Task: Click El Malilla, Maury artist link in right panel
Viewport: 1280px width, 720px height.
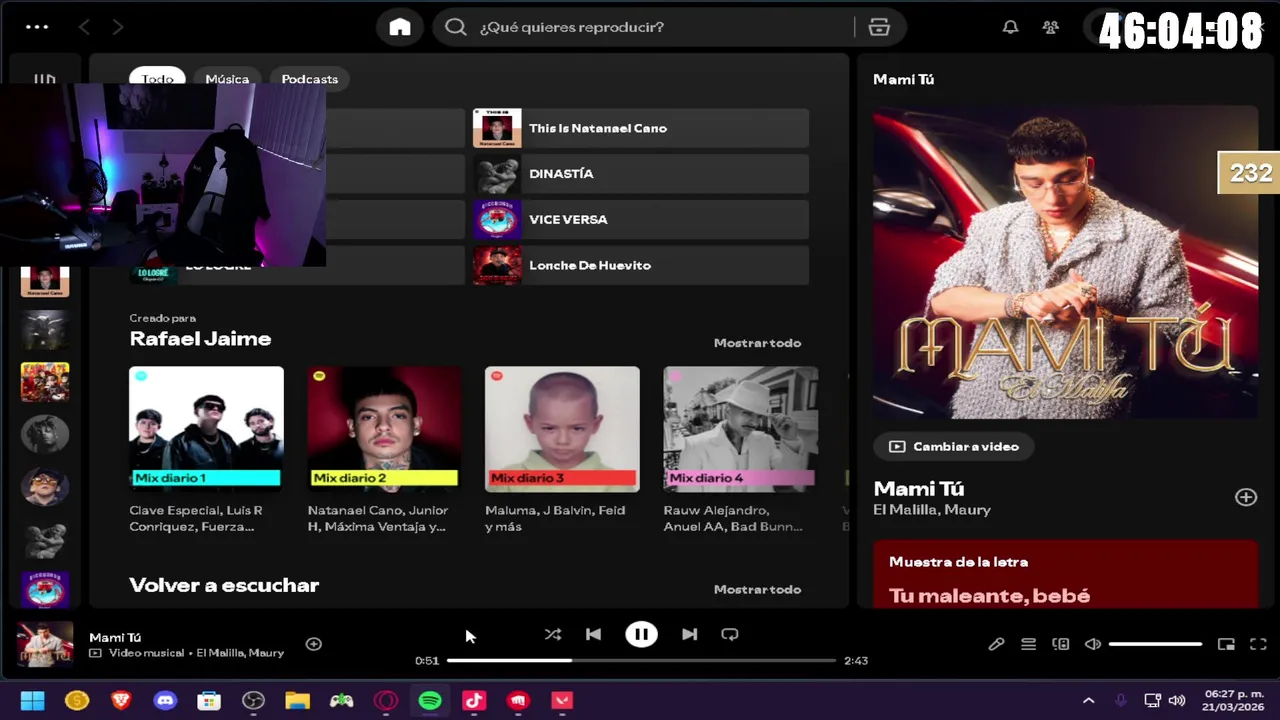Action: tap(932, 510)
